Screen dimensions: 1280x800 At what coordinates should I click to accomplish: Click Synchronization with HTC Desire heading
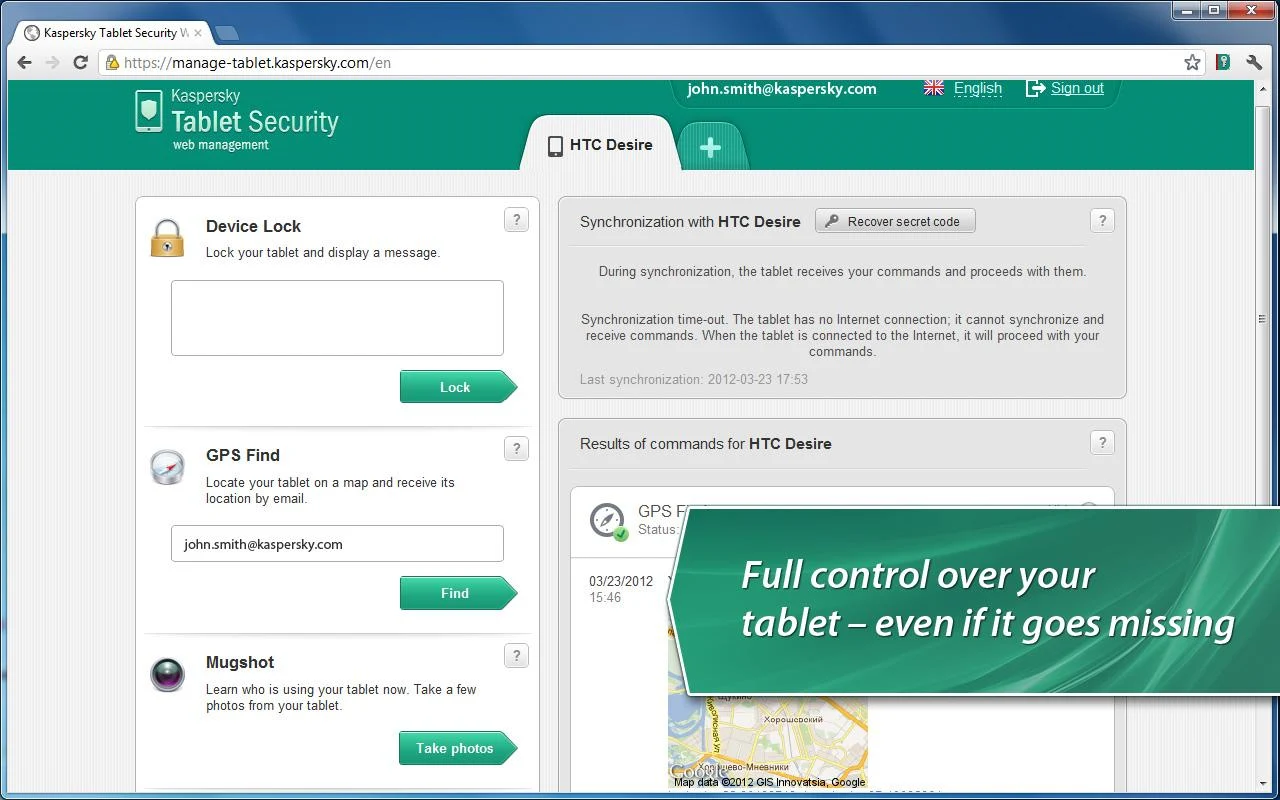click(690, 222)
